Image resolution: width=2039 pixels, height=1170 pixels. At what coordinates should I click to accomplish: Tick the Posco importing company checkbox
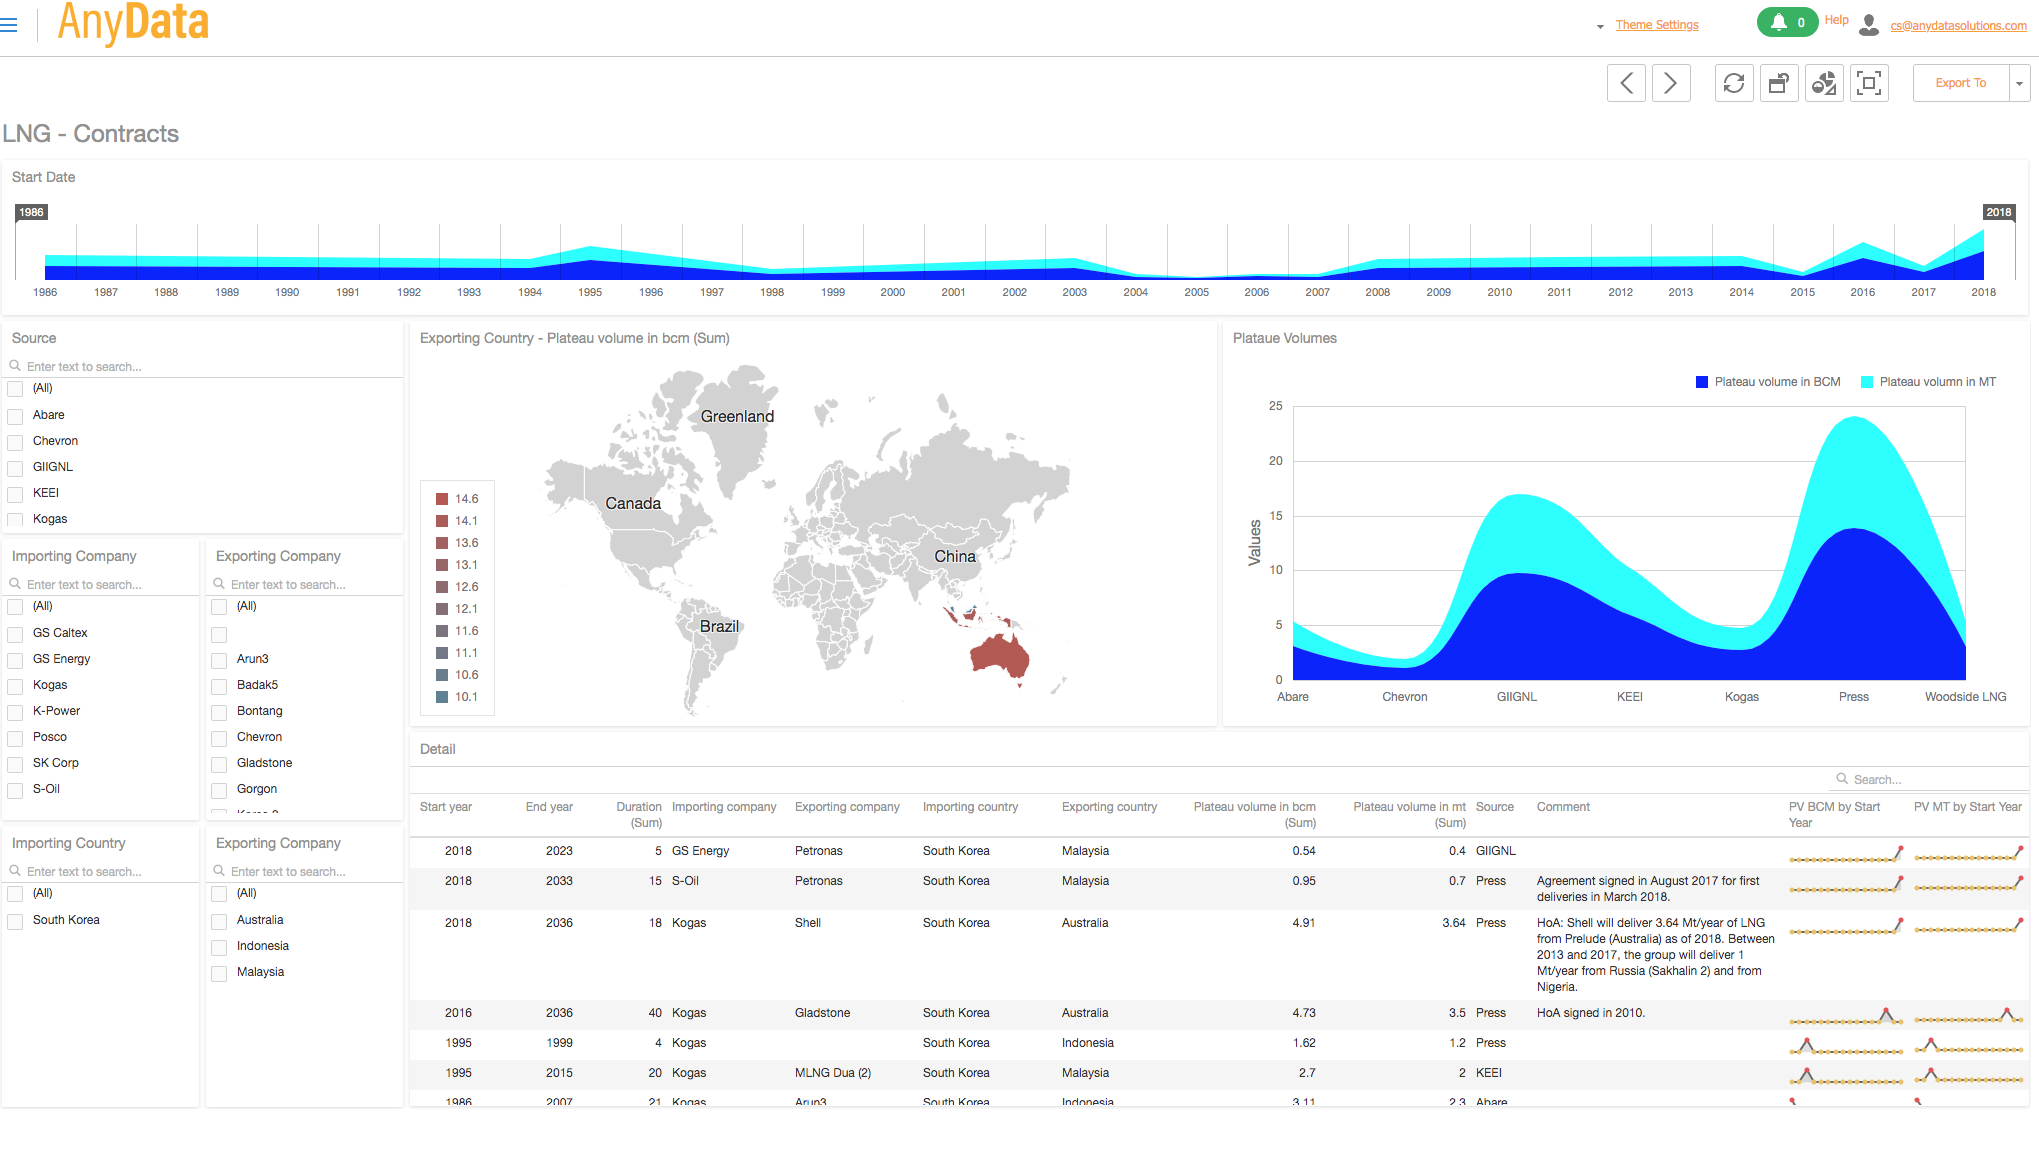[x=15, y=737]
